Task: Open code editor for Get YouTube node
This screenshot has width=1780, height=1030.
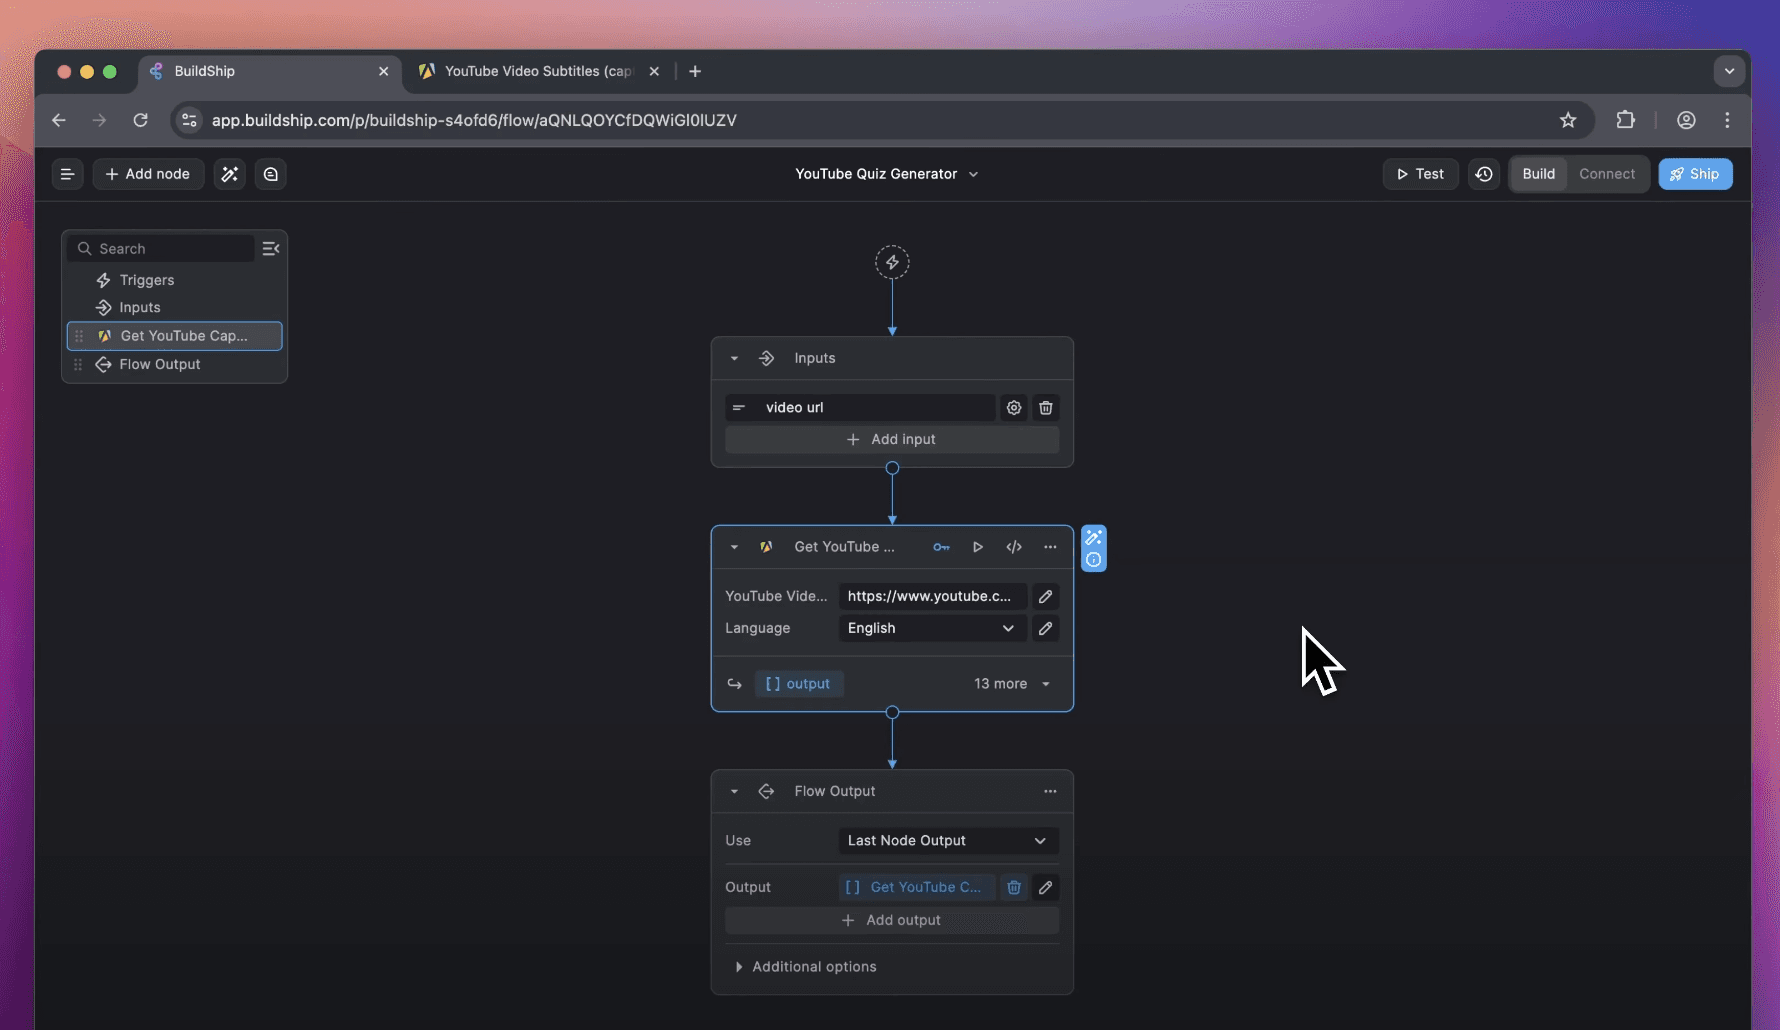Action: 1014,547
